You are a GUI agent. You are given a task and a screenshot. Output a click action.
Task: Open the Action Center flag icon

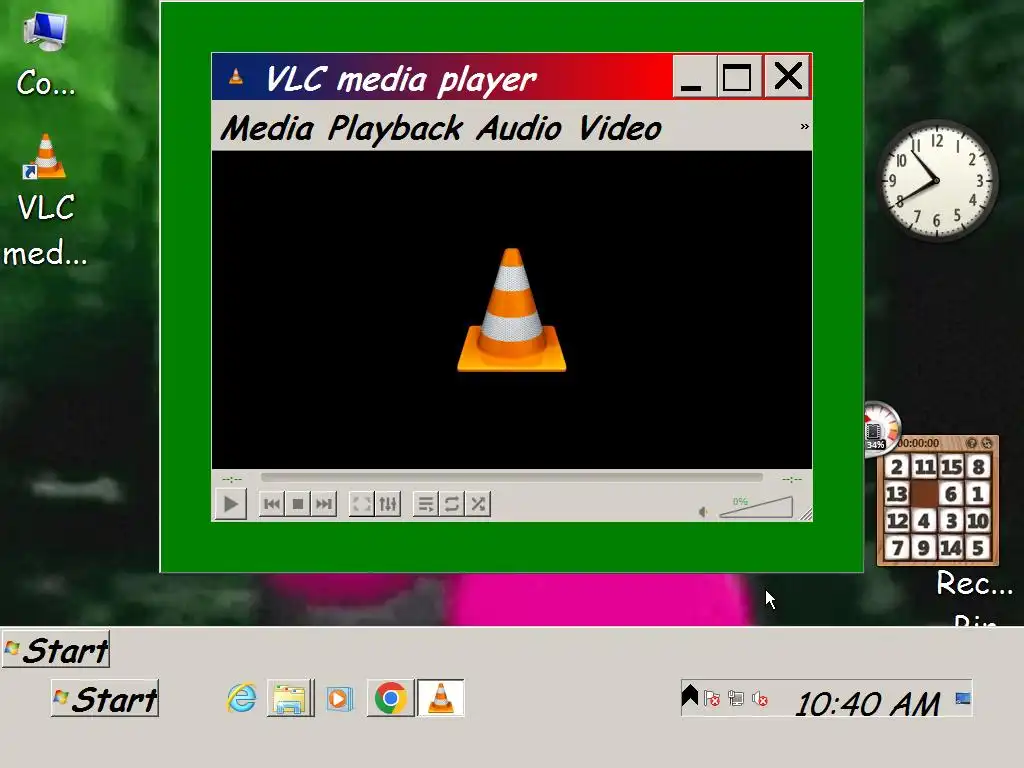click(712, 699)
